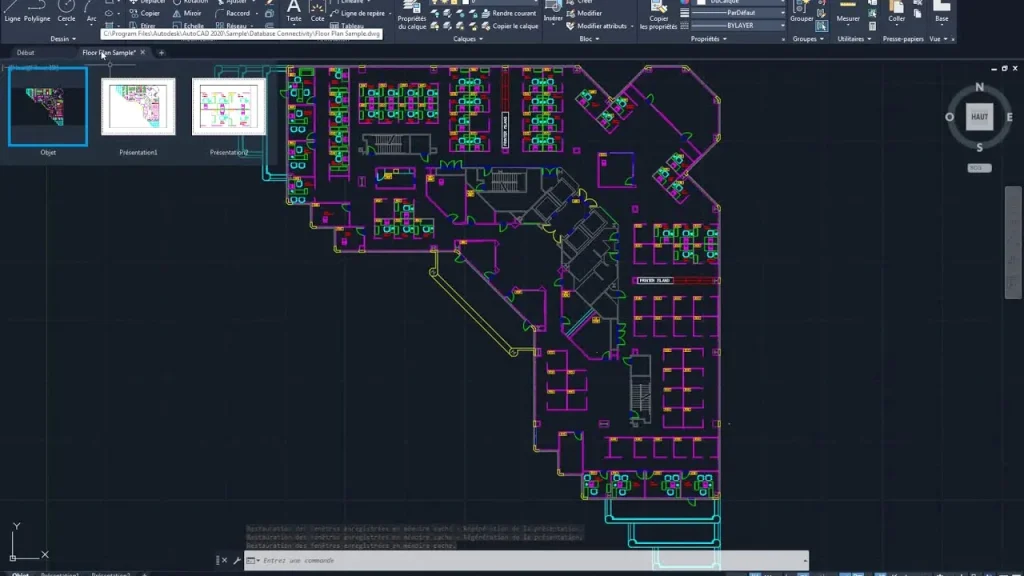Click the Coller paste tool
This screenshot has width=1024, height=576.
pos(897,12)
